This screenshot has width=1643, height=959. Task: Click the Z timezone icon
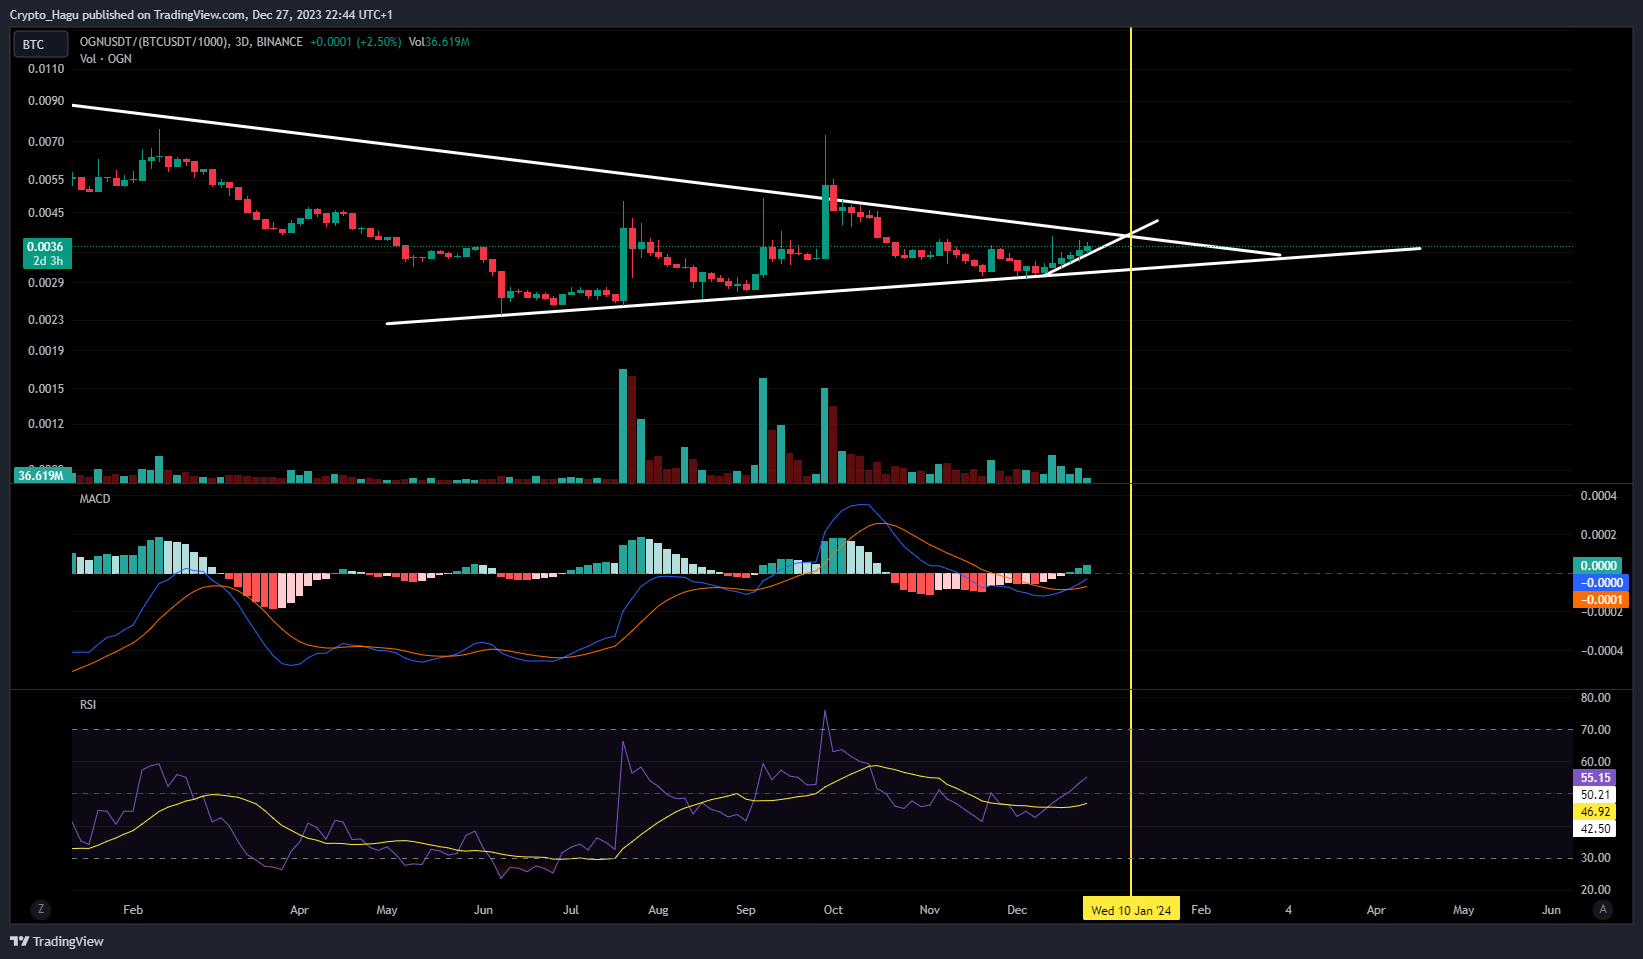coord(41,909)
